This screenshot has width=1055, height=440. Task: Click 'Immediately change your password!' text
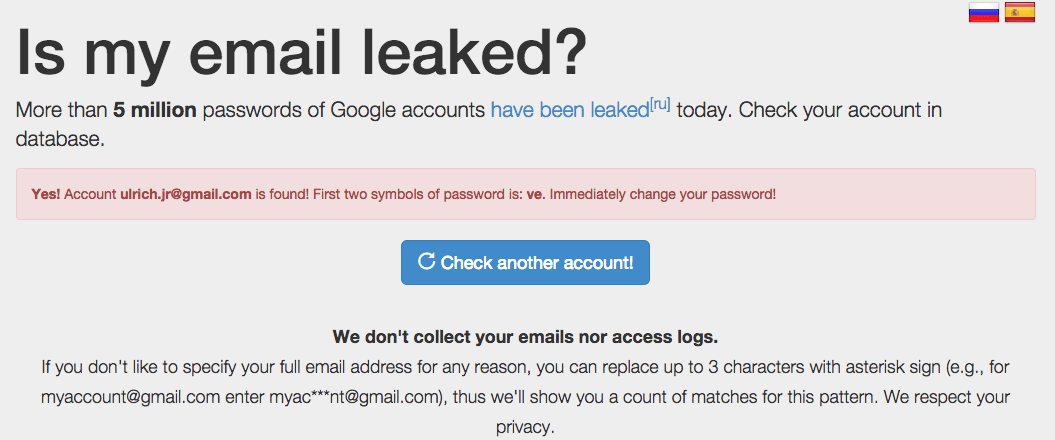(x=662, y=194)
